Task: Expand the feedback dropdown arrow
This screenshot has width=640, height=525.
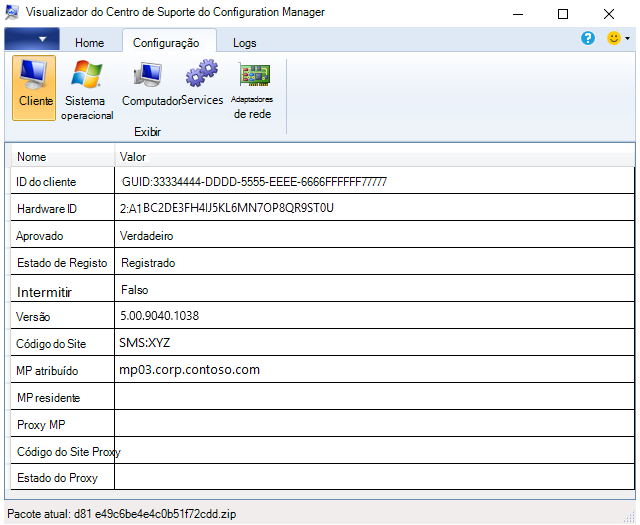Action: click(x=628, y=38)
